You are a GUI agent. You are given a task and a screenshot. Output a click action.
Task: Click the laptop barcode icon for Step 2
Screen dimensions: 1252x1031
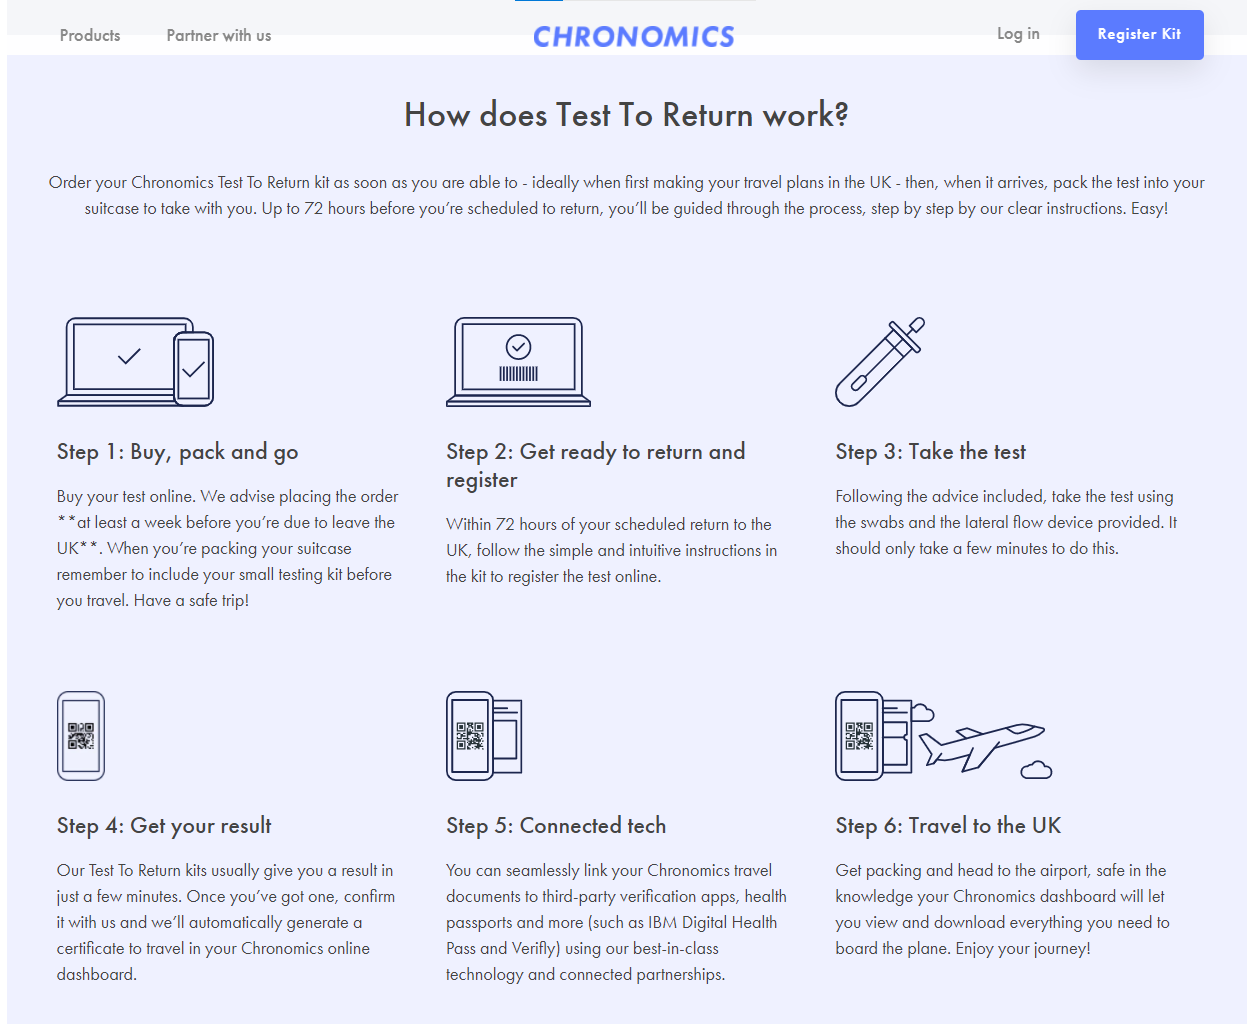(x=518, y=362)
